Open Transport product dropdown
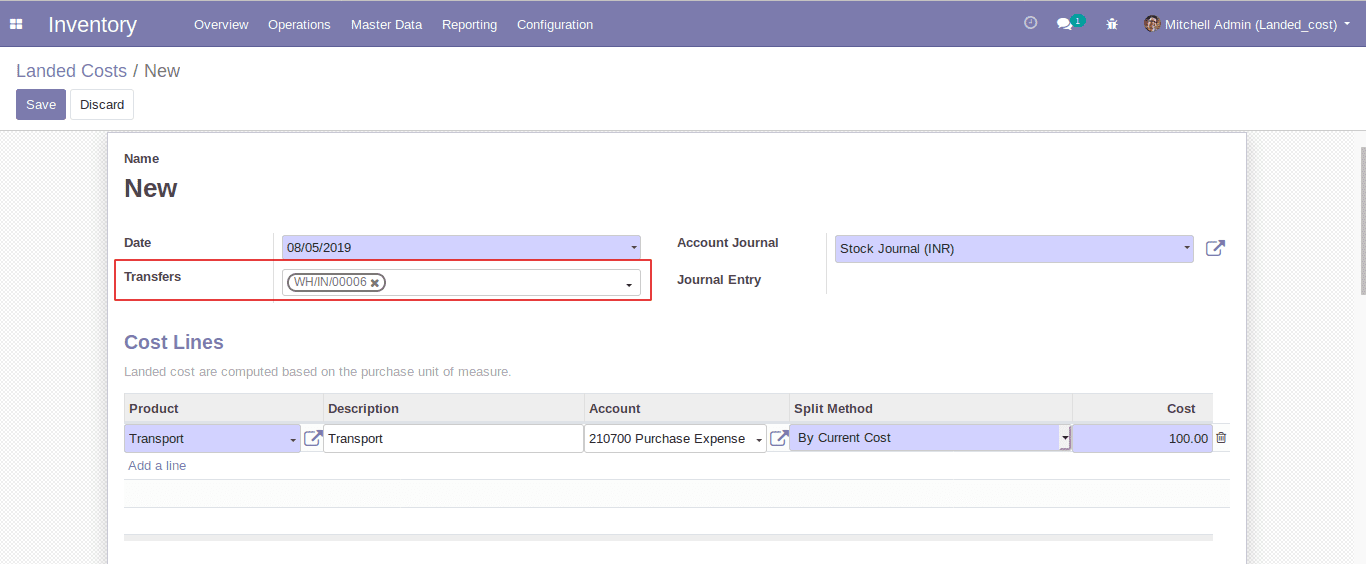 [293, 439]
